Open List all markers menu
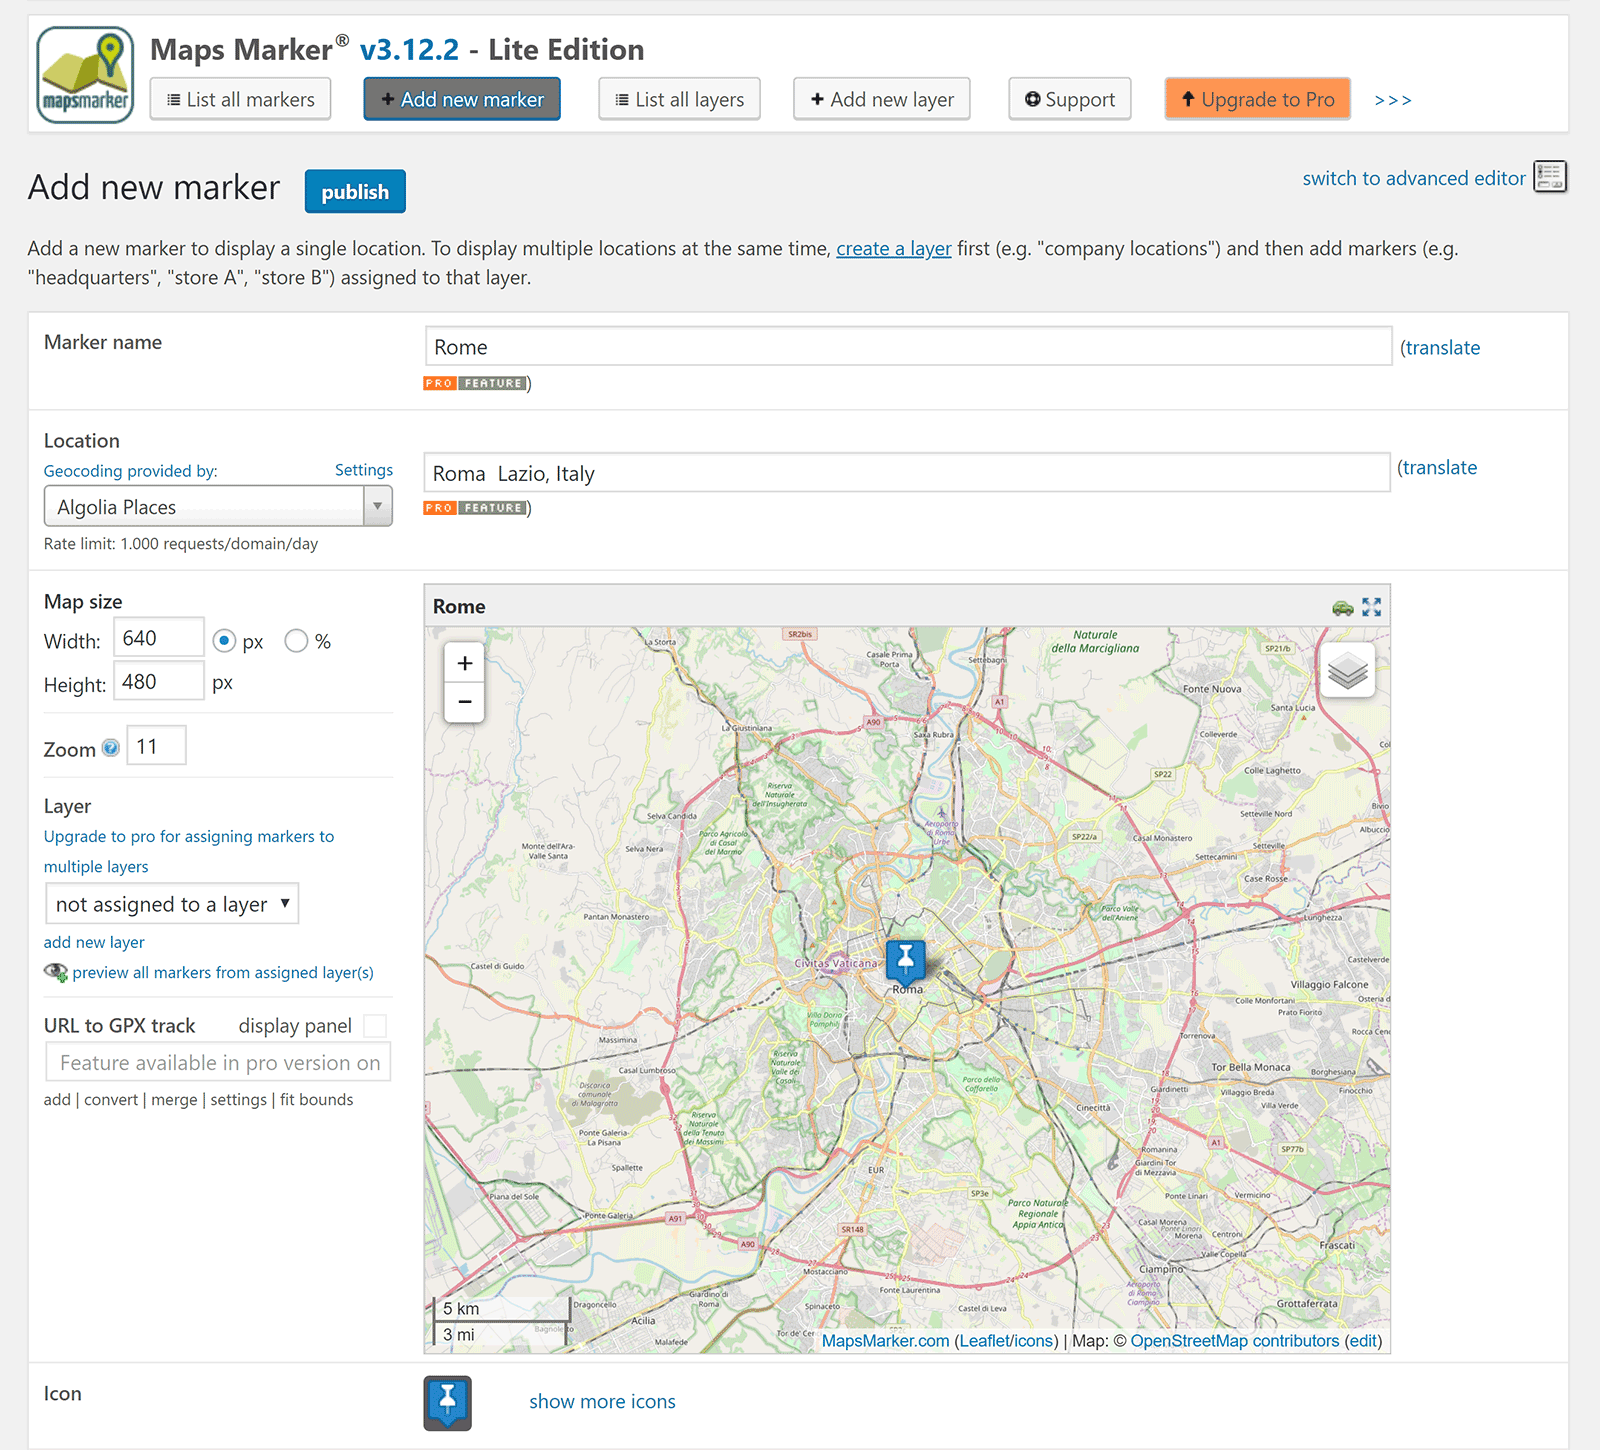 tap(240, 99)
